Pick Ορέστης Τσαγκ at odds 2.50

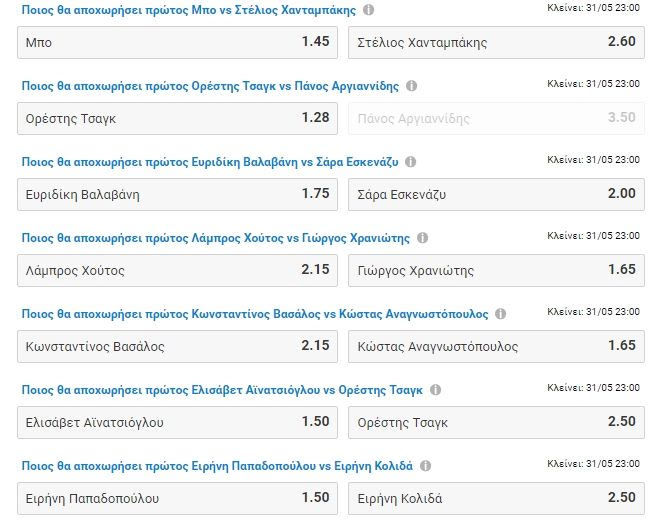click(x=500, y=422)
